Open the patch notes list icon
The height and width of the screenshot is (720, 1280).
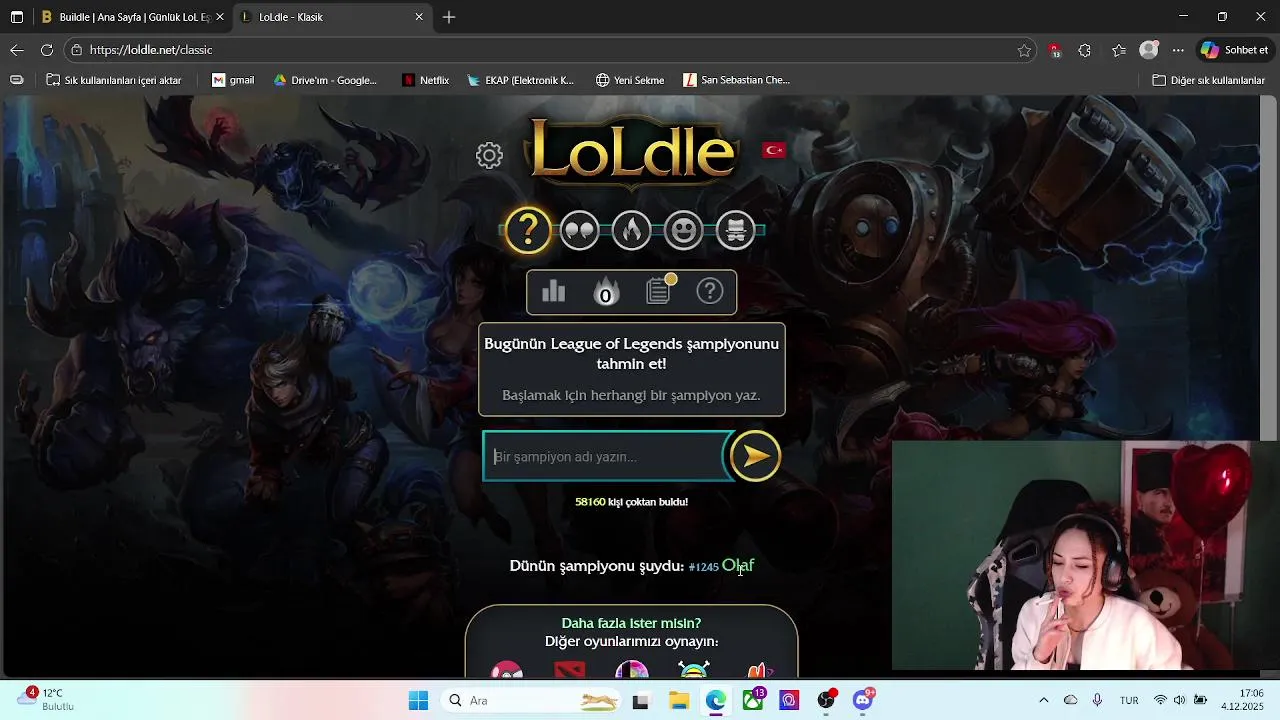[x=658, y=291]
